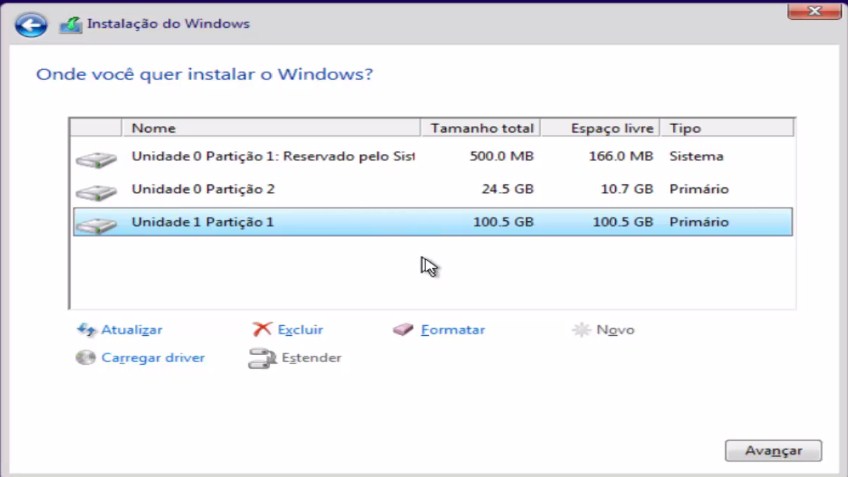Click drive icon of Unidade 0 Partição 1
Viewport: 848px width, 477px height.
pyautogui.click(x=96, y=159)
